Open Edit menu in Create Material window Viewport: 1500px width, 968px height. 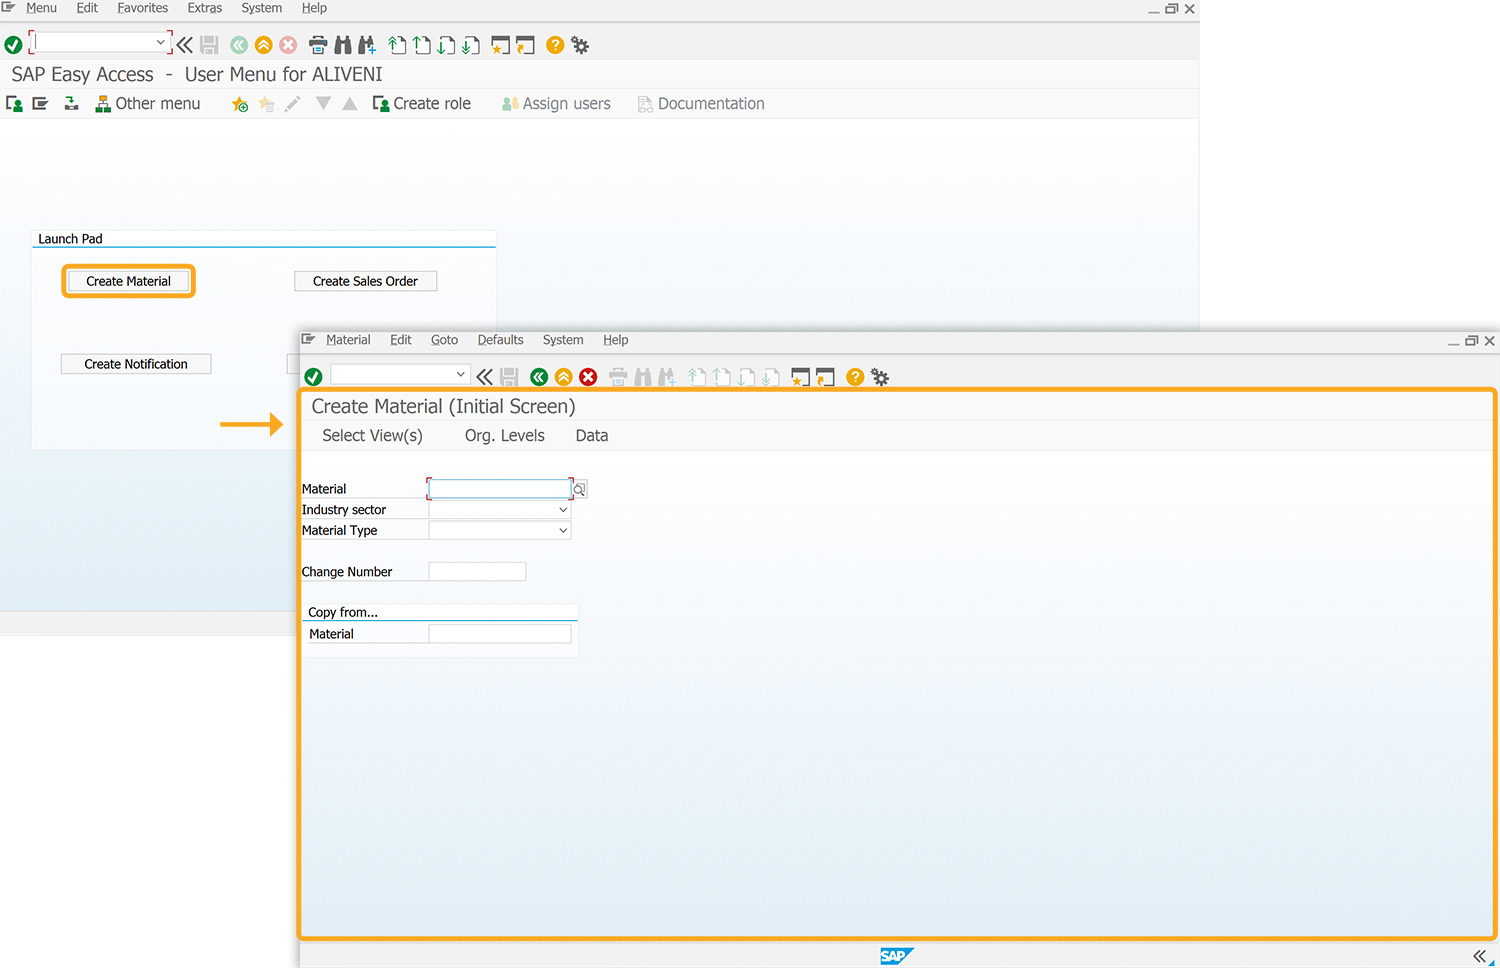401,340
